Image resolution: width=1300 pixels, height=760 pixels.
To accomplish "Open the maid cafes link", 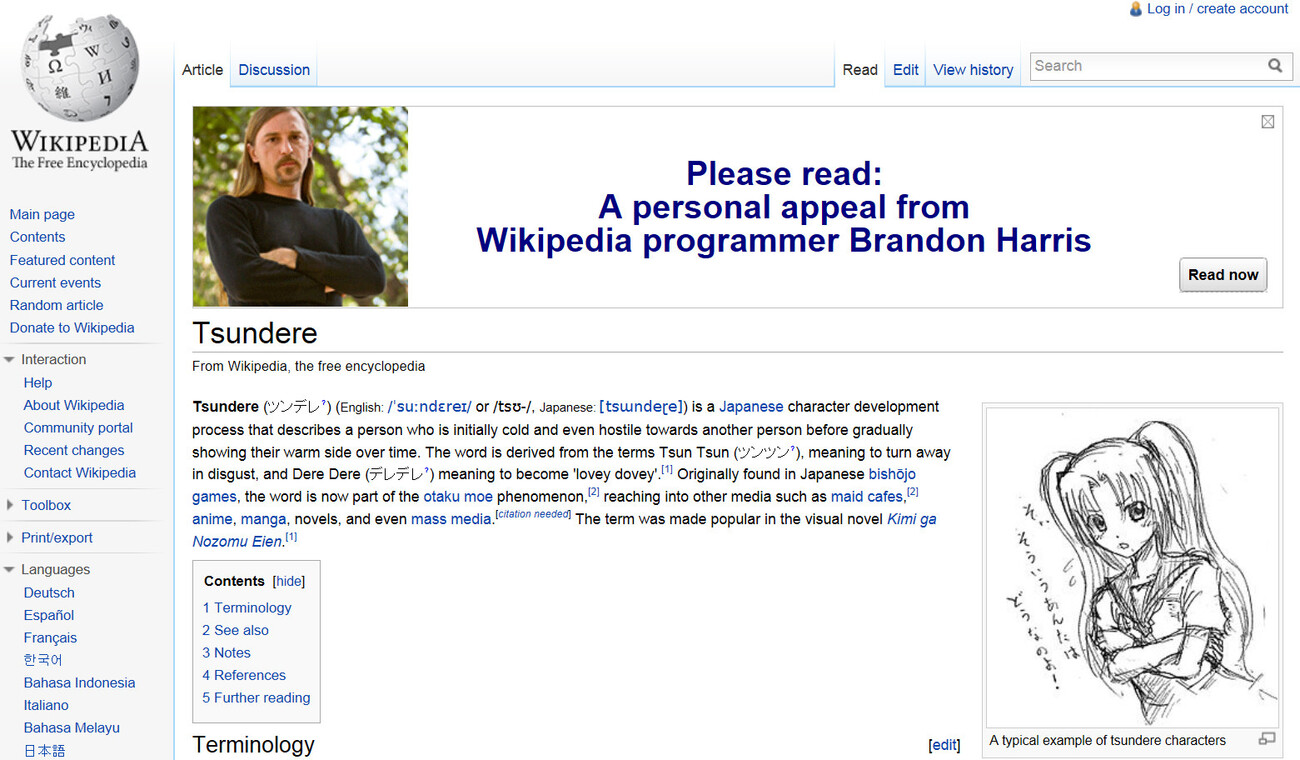I will [x=866, y=497].
